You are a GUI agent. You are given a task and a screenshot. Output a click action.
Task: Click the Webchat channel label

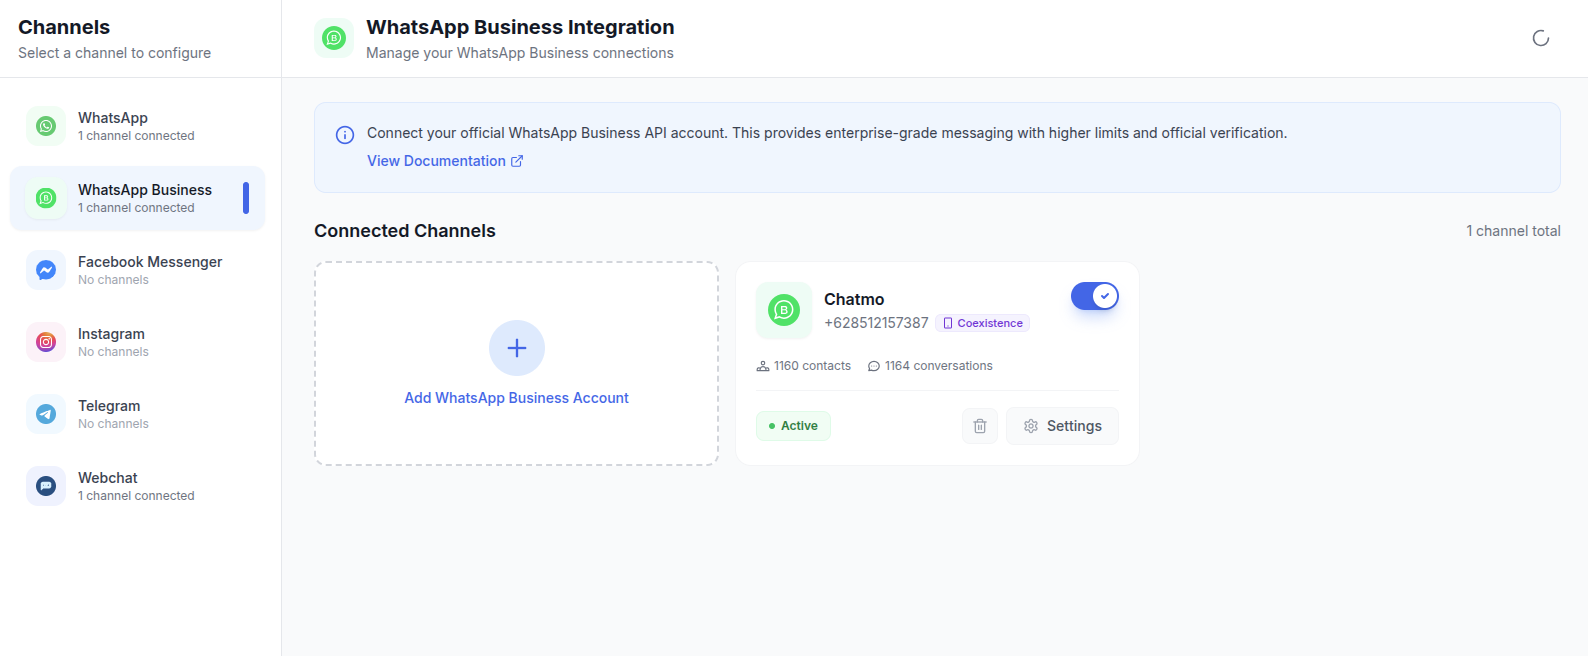(108, 478)
